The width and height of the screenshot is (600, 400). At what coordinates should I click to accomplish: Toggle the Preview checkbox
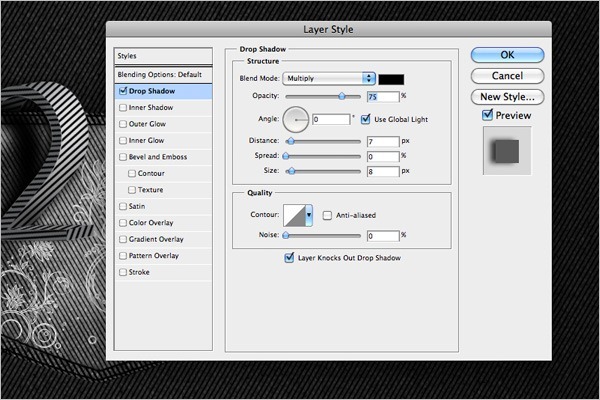[487, 114]
